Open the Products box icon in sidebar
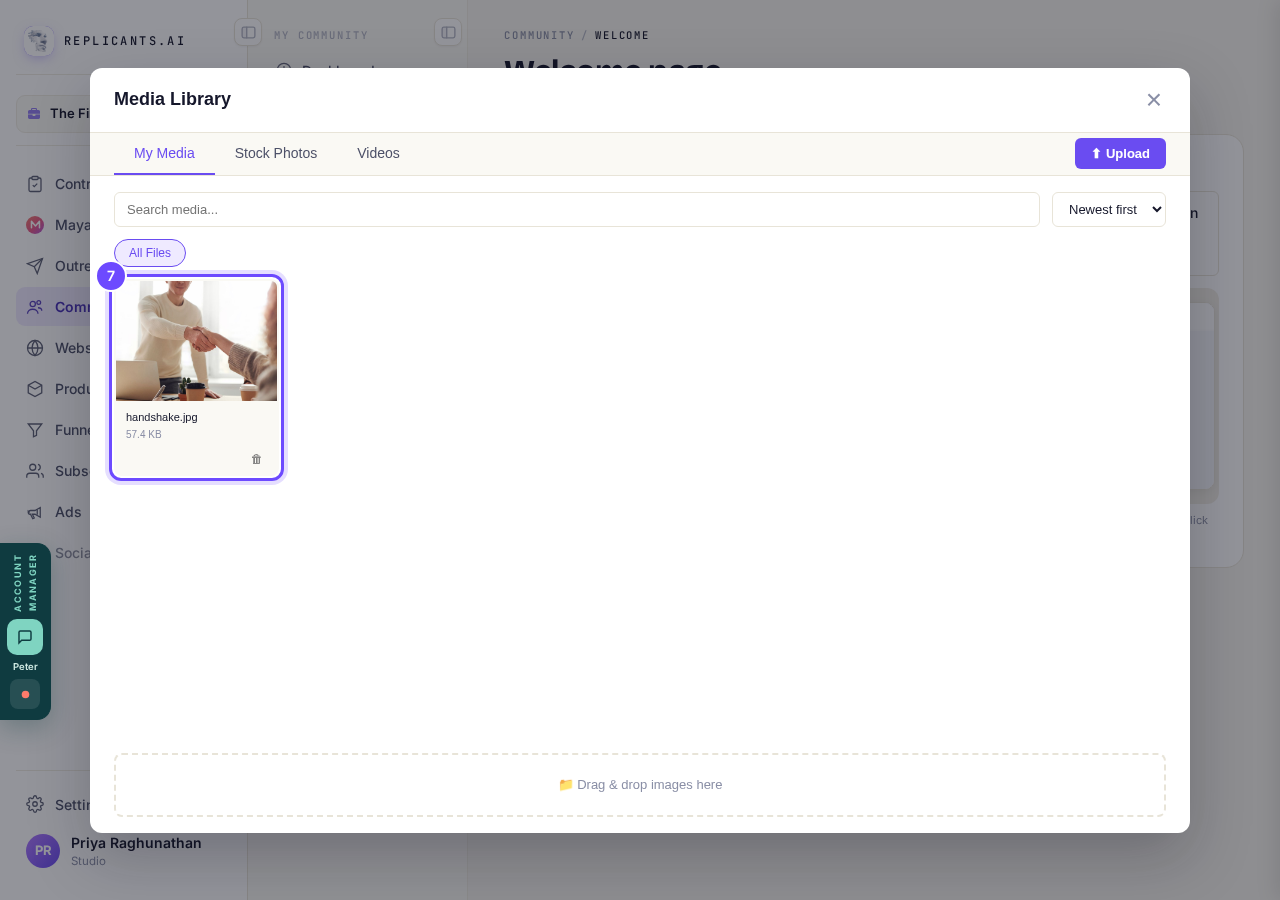Image resolution: width=1280 pixels, height=900 pixels. coord(35,389)
